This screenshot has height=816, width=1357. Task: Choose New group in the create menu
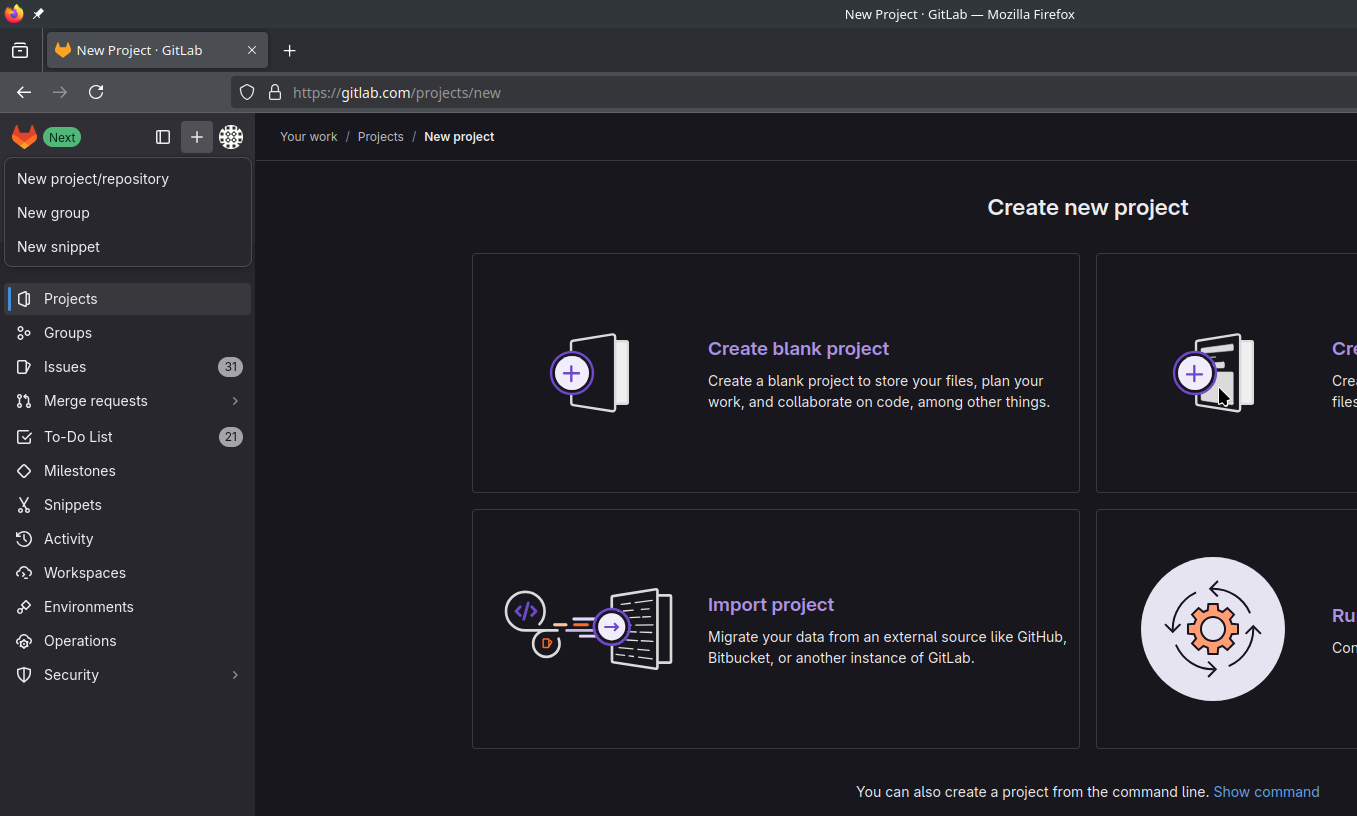point(128,213)
